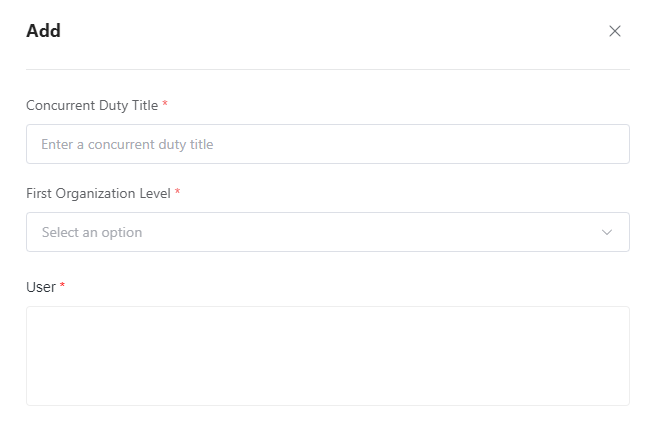Click red asterisk beside First Organization Level
Screen dimensions: 649x429
(177, 193)
